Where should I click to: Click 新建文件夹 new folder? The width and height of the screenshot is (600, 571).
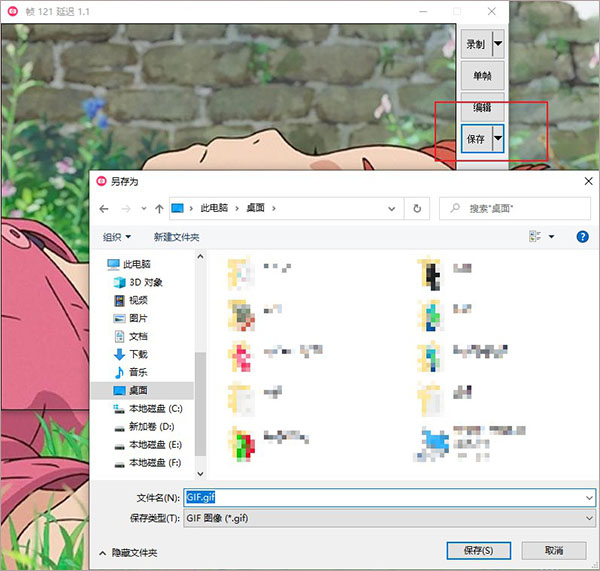pyautogui.click(x=176, y=237)
